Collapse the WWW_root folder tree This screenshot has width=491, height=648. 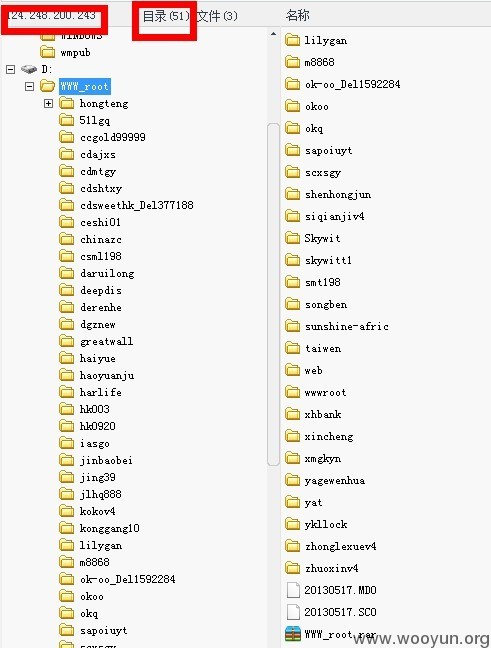[29, 86]
